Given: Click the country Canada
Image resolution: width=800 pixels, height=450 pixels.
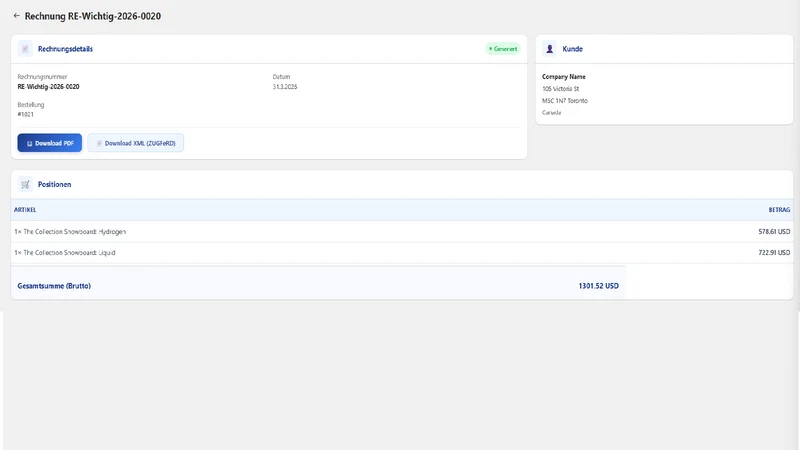Looking at the screenshot, I should click(x=552, y=112).
